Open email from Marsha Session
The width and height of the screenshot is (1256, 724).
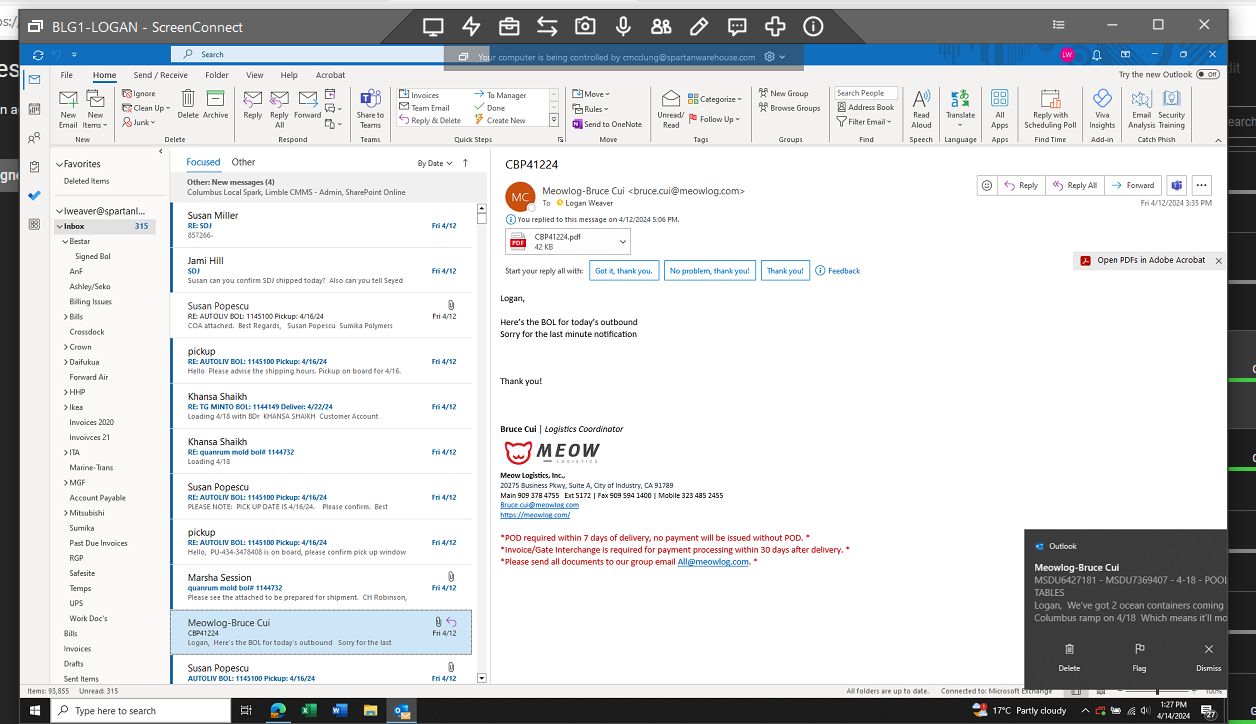(x=321, y=587)
